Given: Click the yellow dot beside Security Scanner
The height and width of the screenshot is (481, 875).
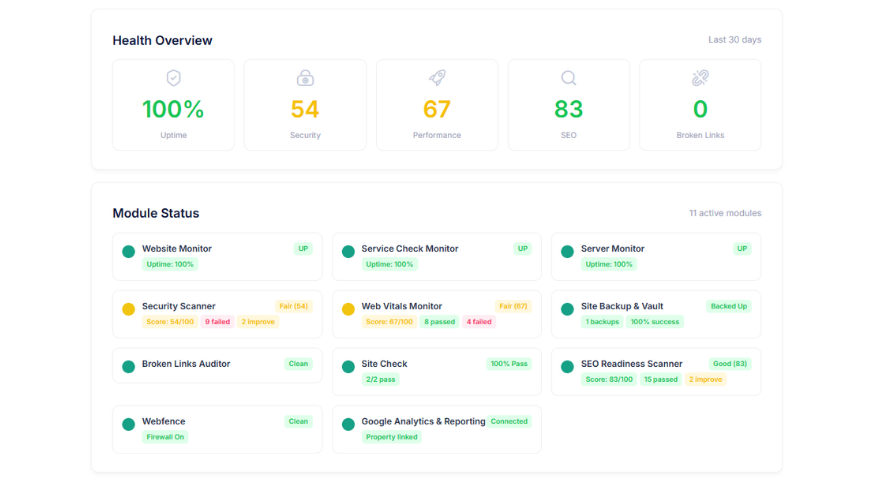Looking at the screenshot, I should point(128,309).
